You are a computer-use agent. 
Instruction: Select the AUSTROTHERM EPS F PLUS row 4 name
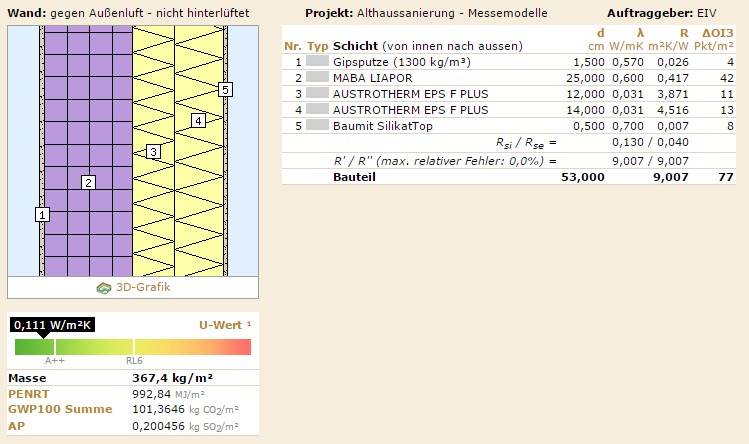pyautogui.click(x=411, y=110)
